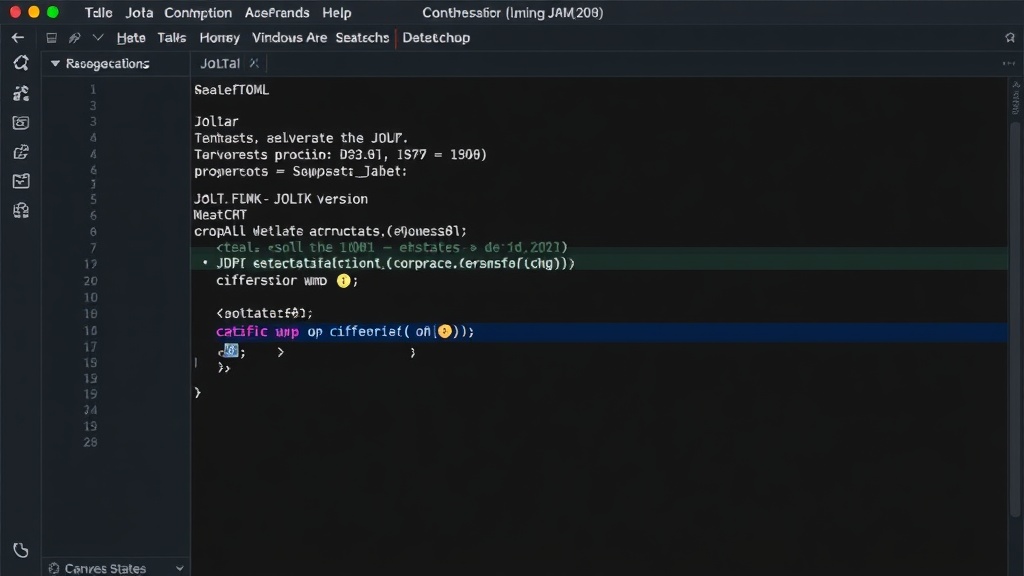Click the line starting 'cropAll'

(x=330, y=231)
